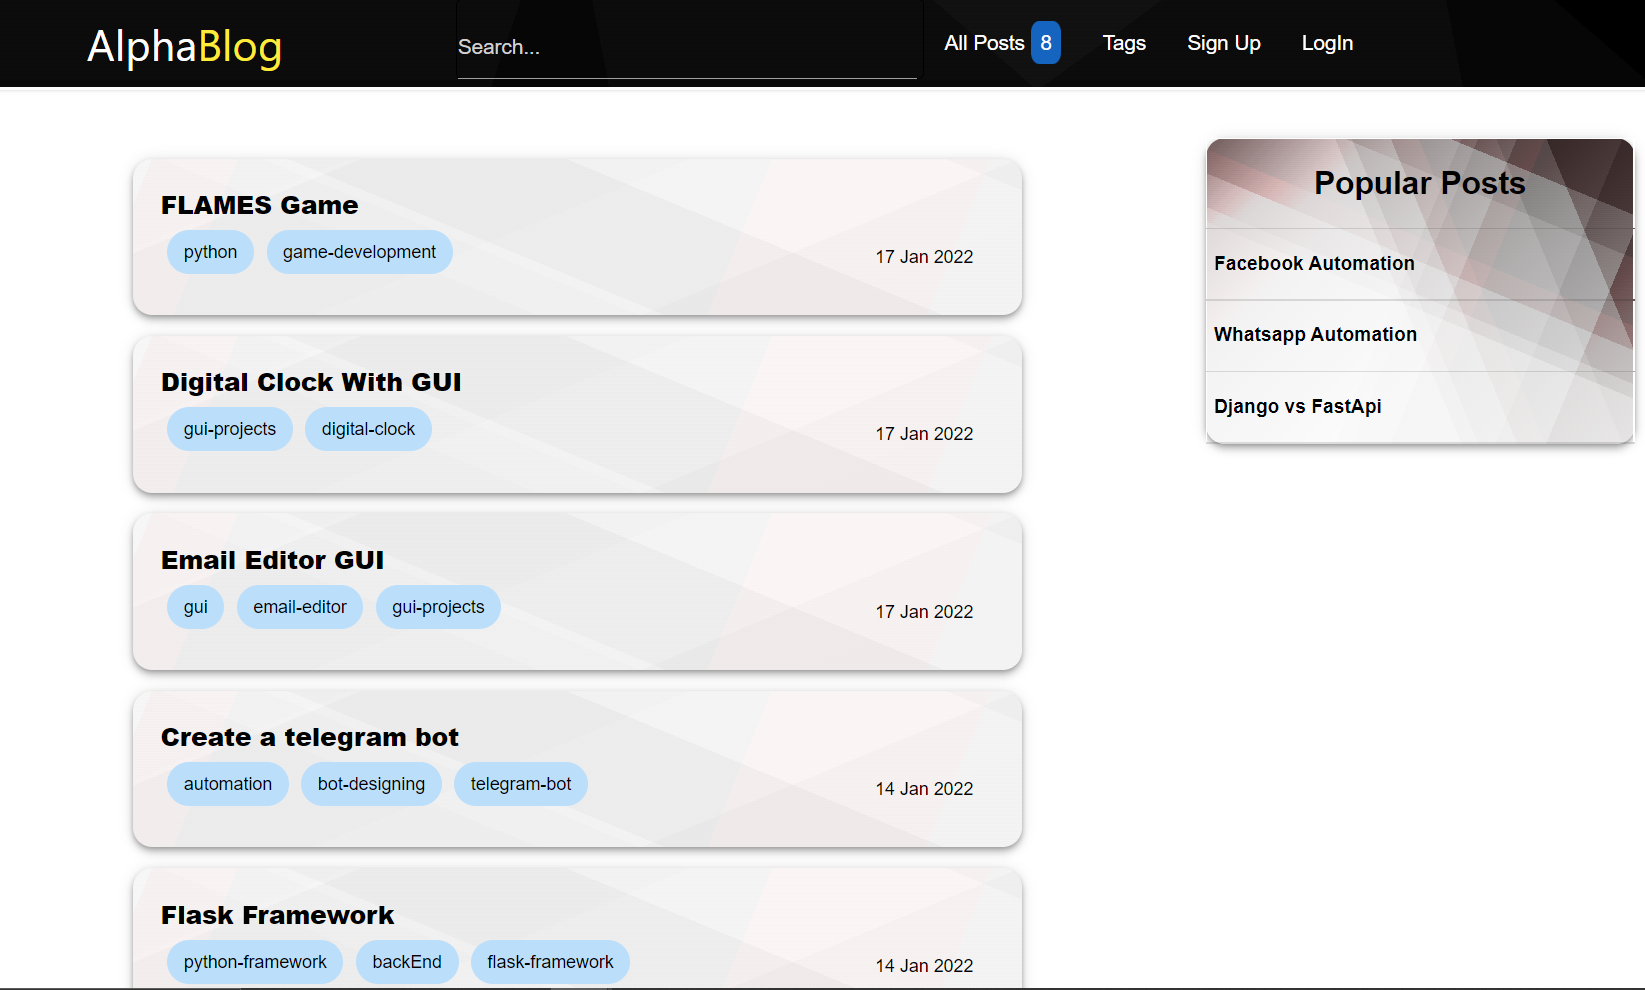Open the All Posts page
1645x990 pixels.
(984, 43)
